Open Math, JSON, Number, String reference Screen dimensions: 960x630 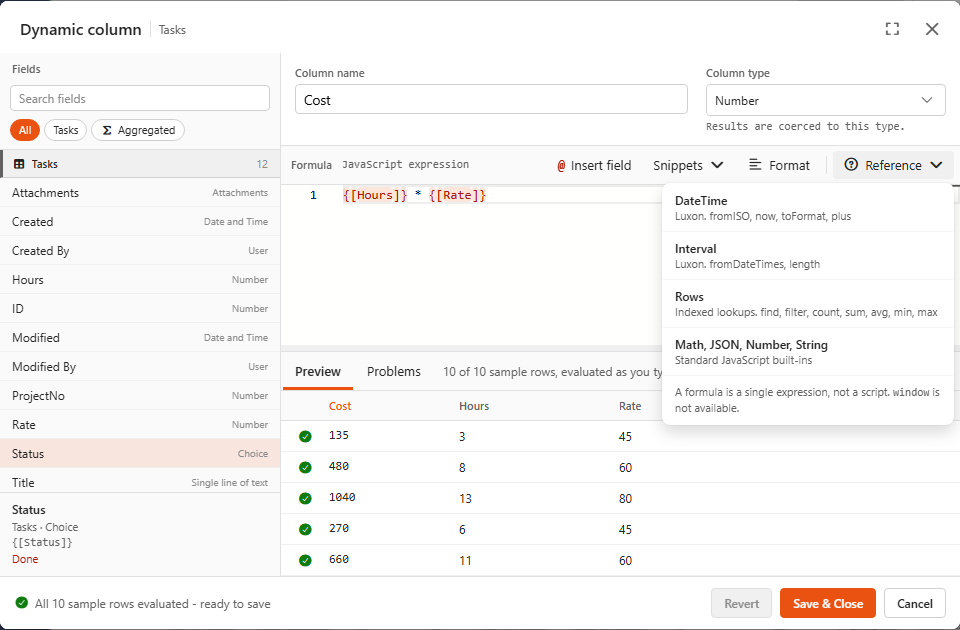point(808,352)
